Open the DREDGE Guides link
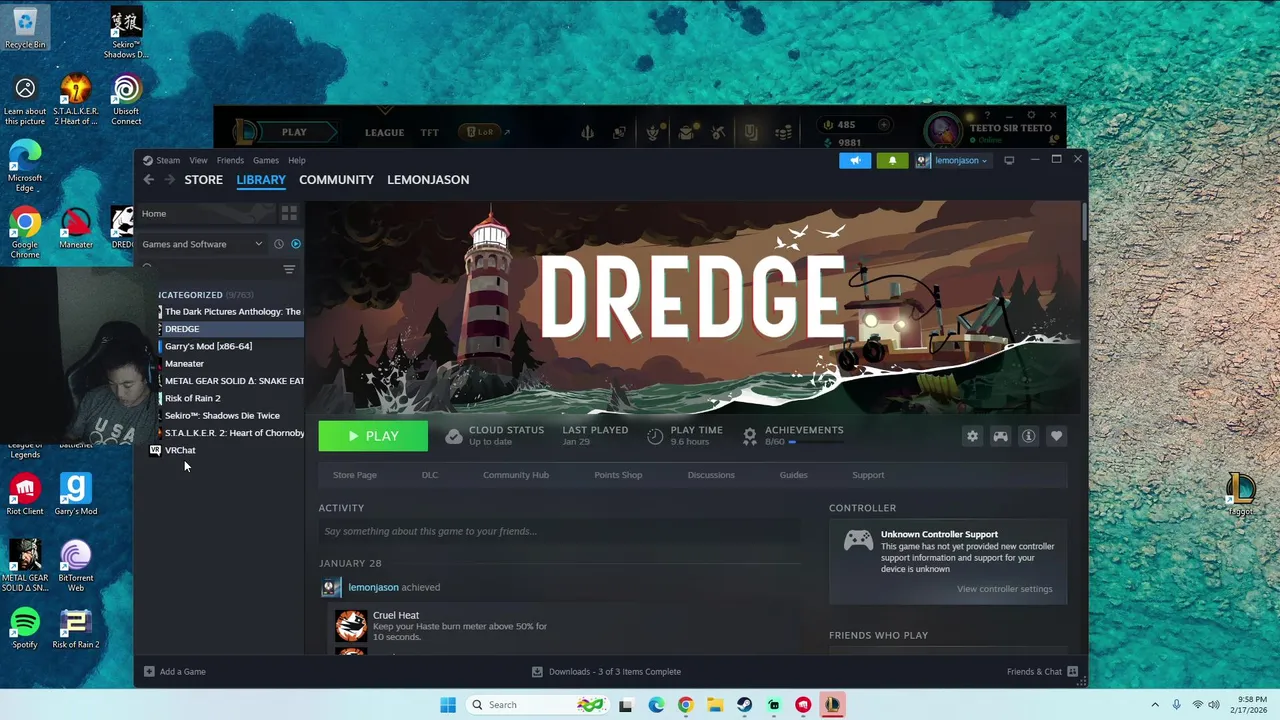Viewport: 1280px width, 720px height. (793, 475)
